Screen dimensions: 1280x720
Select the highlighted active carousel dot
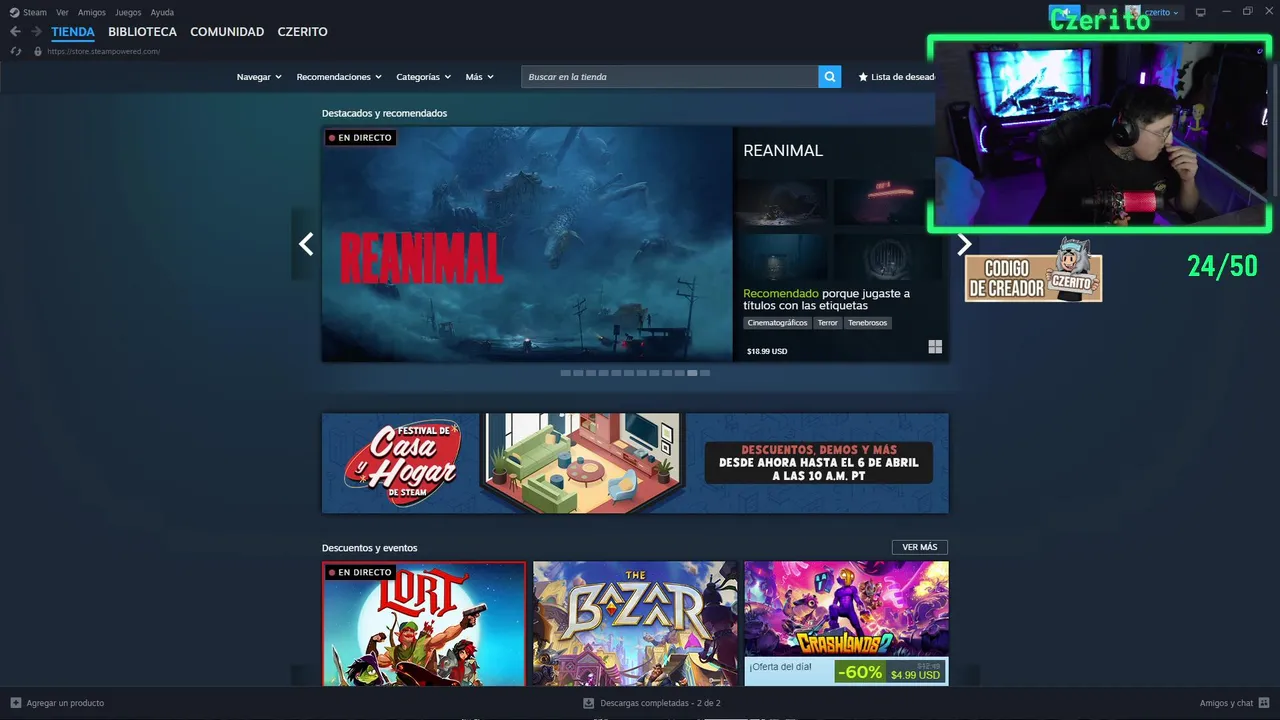pos(692,373)
